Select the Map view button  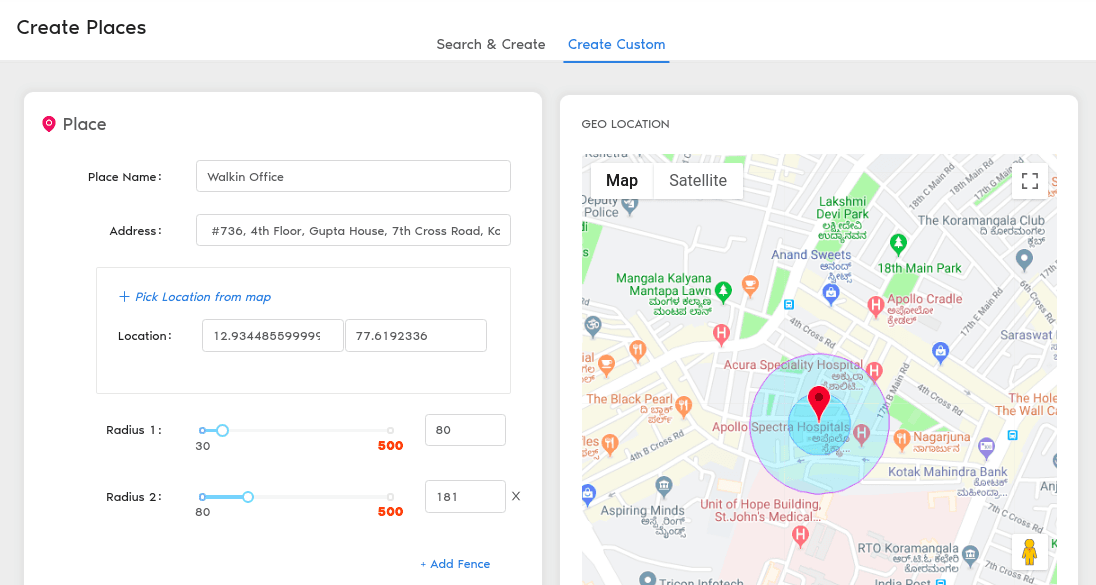click(x=622, y=181)
